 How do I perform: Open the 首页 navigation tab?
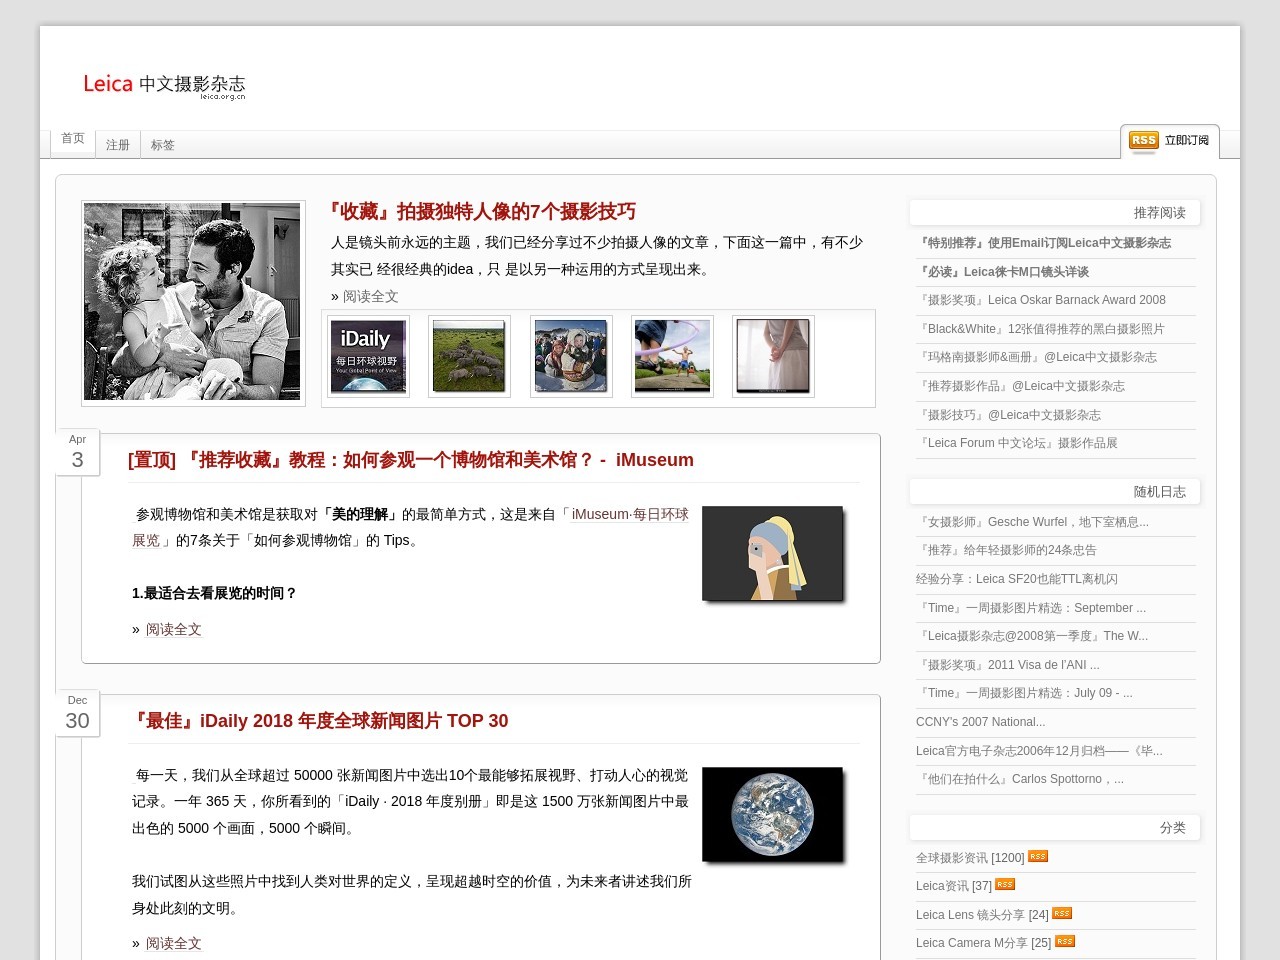pyautogui.click(x=71, y=138)
